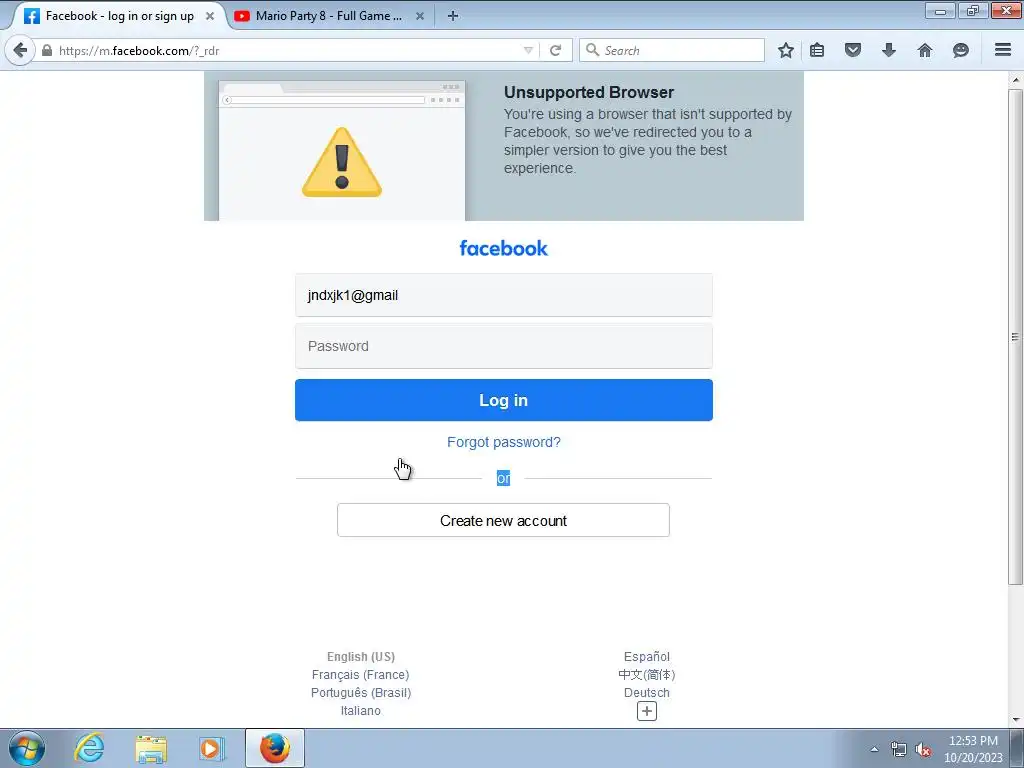Image resolution: width=1024 pixels, height=768 pixels.
Task: Click the scrollbar down arrow
Action: click(1016, 720)
